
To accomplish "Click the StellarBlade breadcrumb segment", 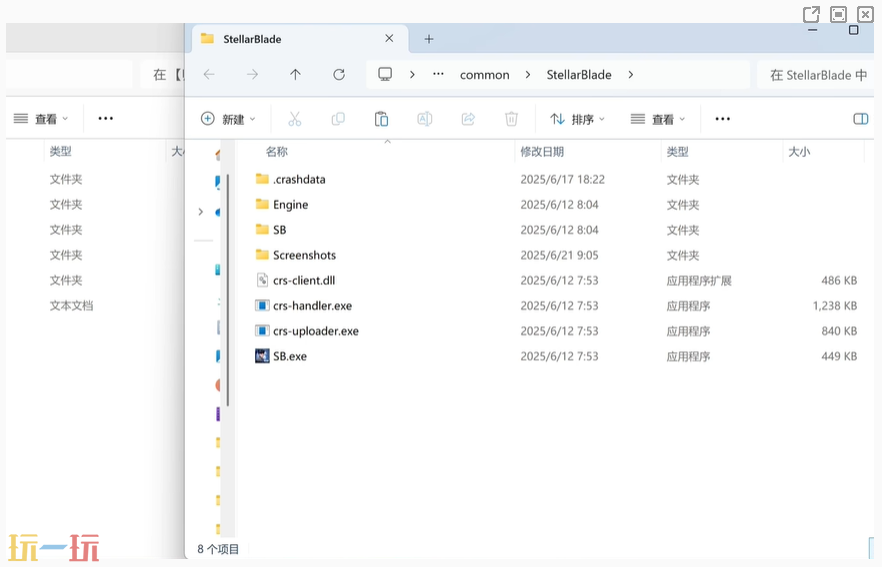I will click(579, 75).
